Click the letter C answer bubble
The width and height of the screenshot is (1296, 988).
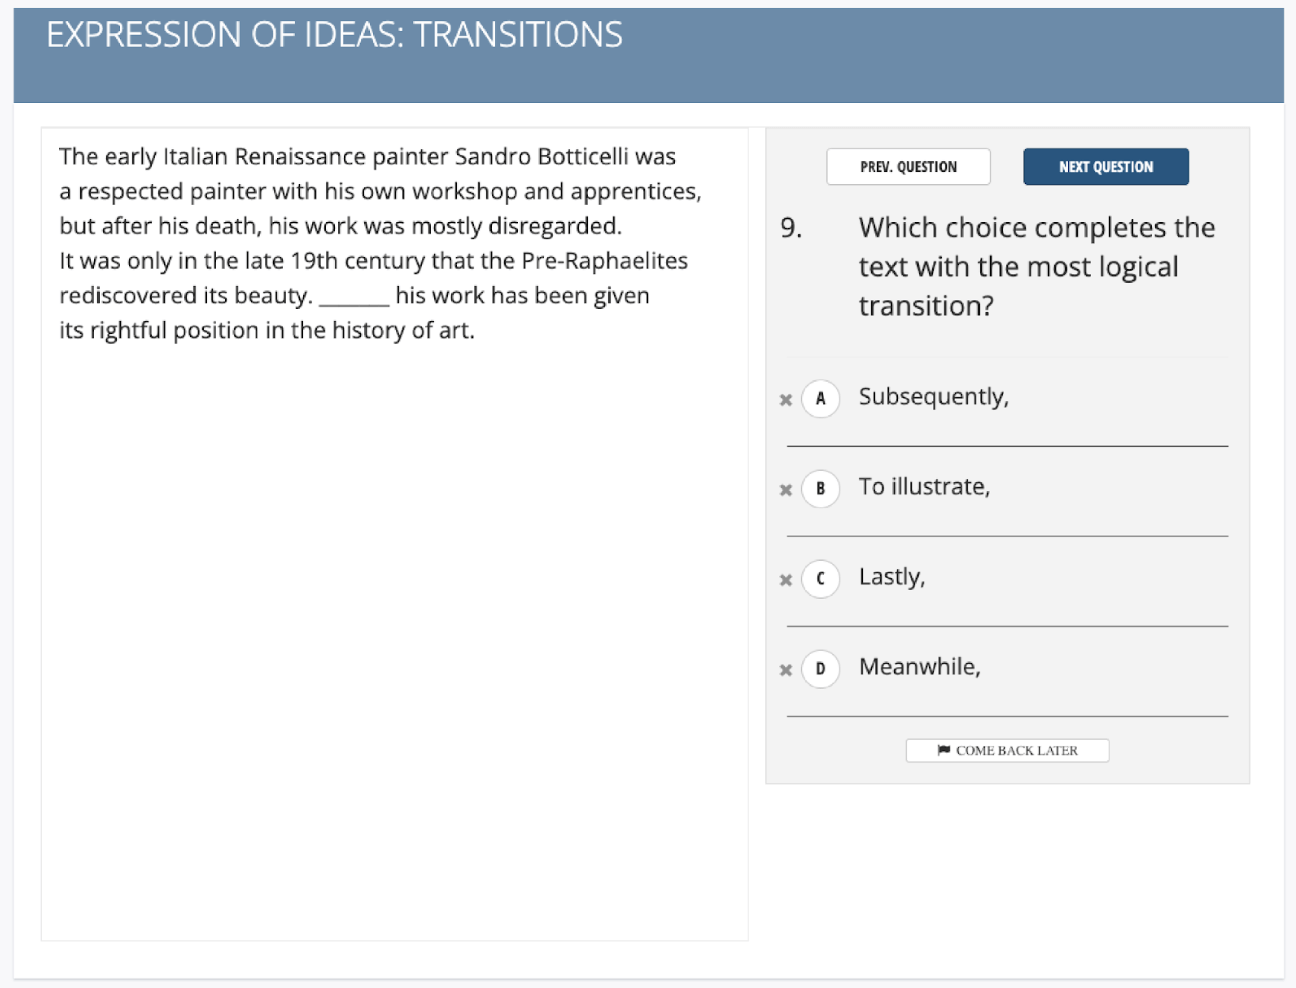[x=820, y=579]
